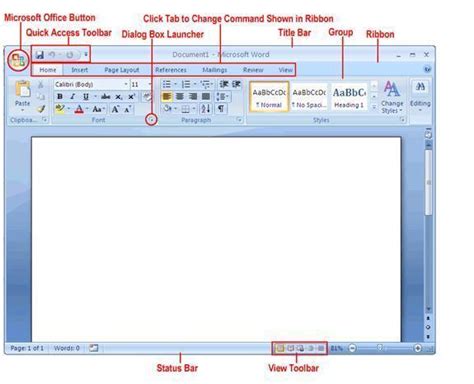Open the Clipboard dialog box launcher
Screen dimensions: 474x384
tap(45, 120)
